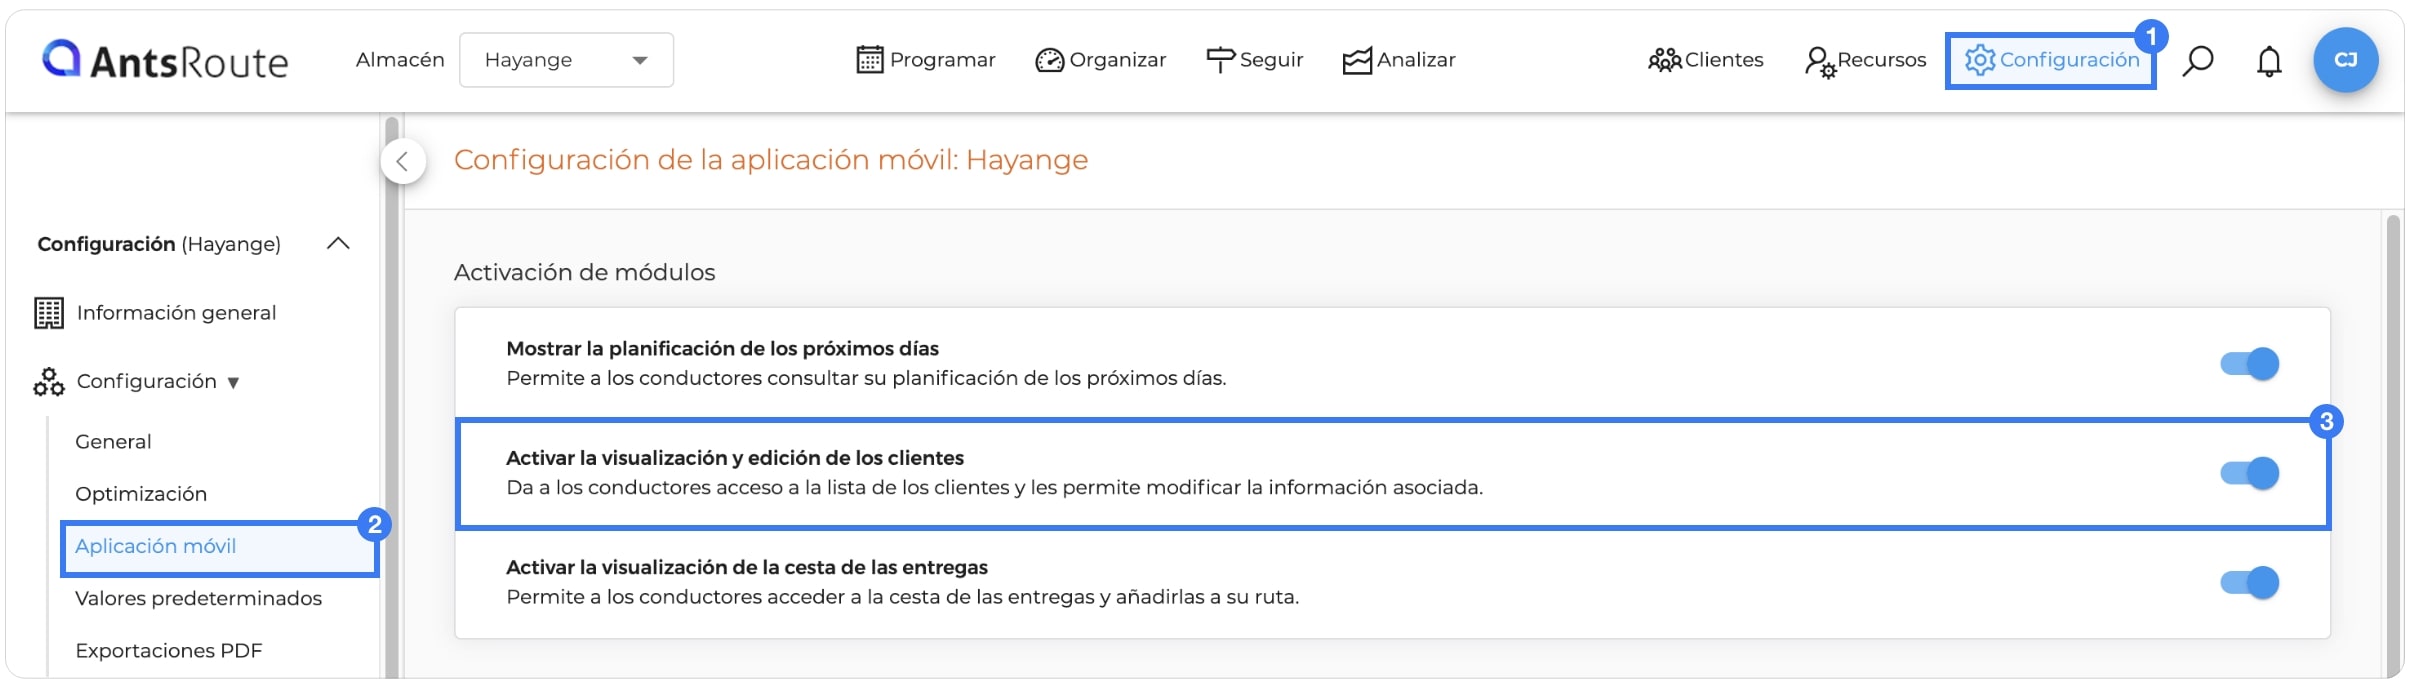Go to the Seguir menu

coord(1271,60)
